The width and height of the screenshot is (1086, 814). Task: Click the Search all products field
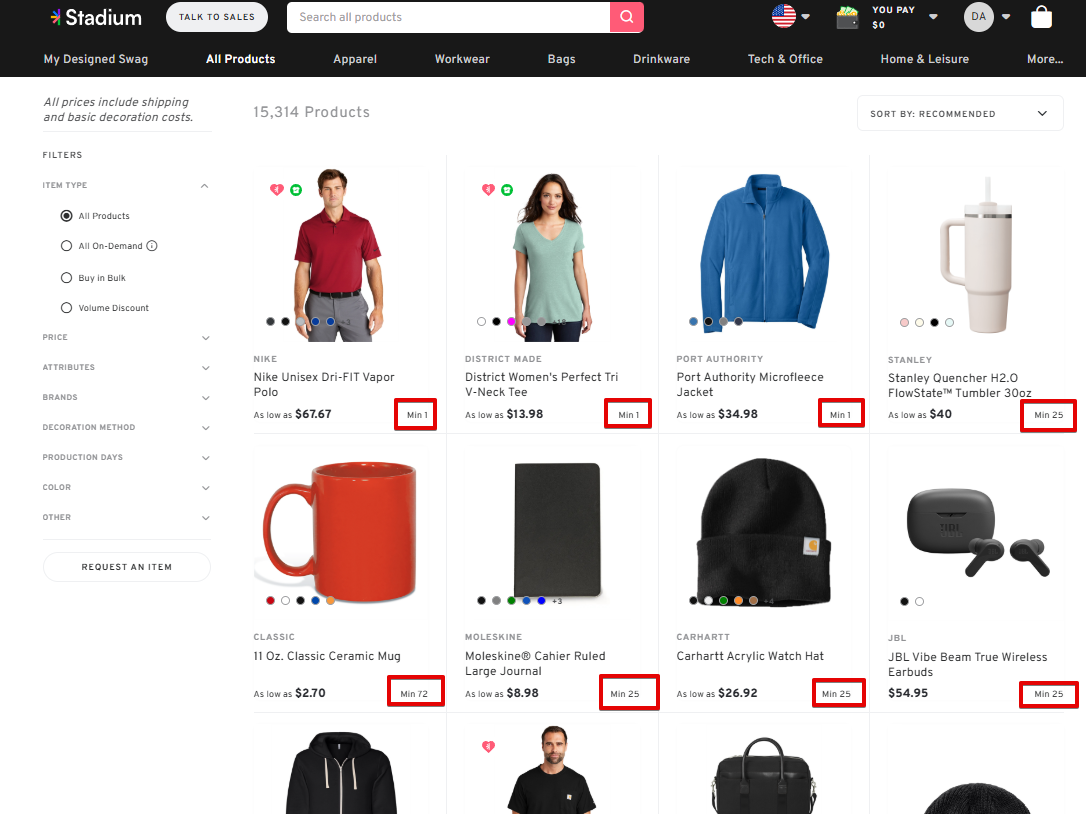(448, 17)
